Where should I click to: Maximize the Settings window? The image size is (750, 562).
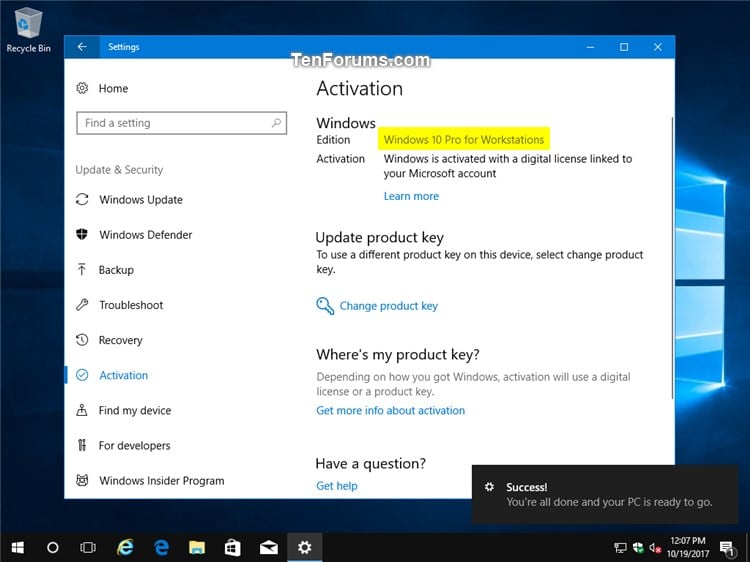624,47
